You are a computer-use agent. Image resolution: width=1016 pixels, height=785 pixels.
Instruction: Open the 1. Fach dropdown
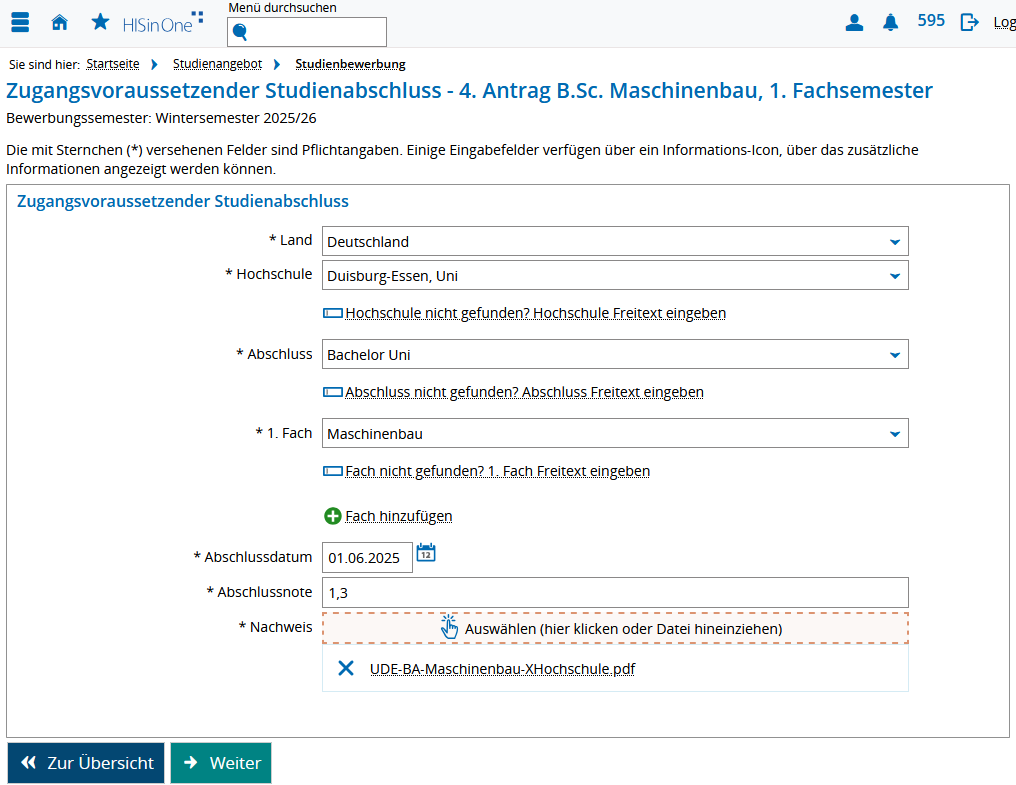(615, 434)
